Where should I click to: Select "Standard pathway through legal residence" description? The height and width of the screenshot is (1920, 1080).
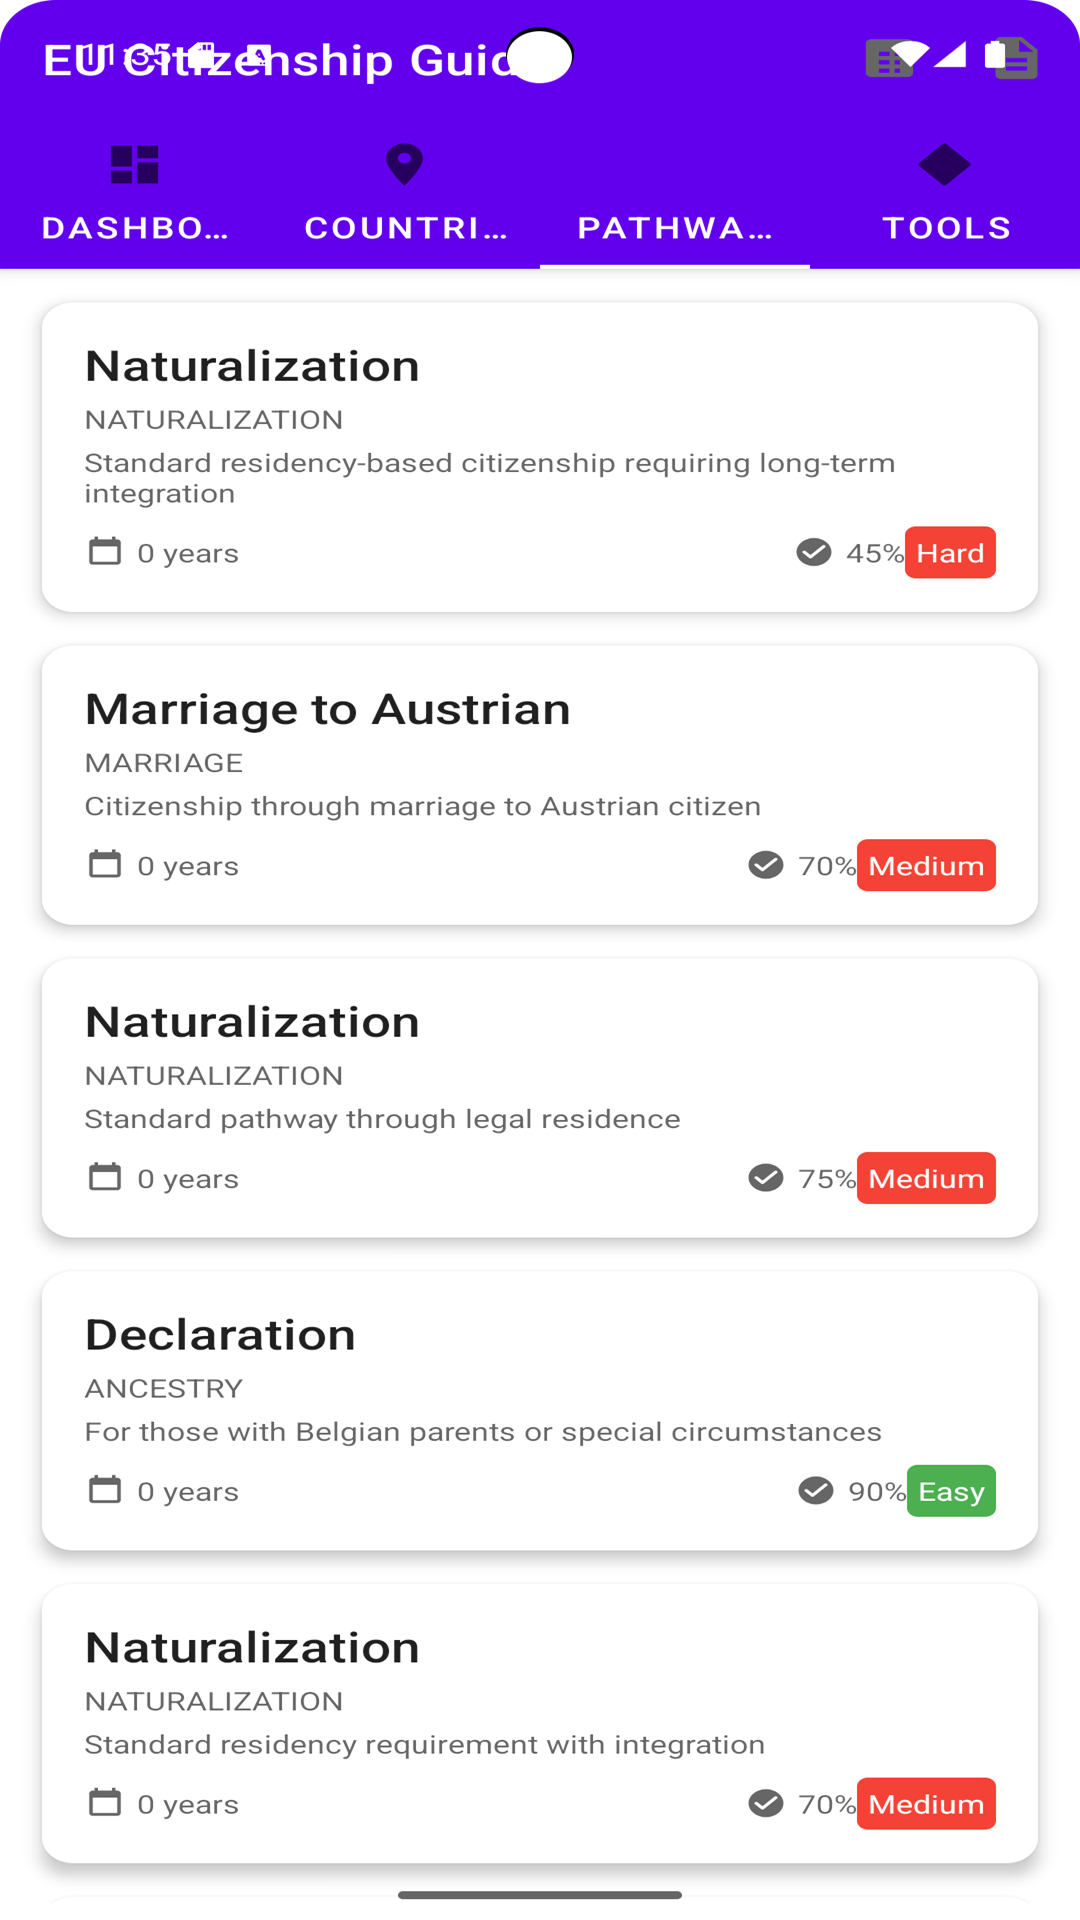click(382, 1119)
